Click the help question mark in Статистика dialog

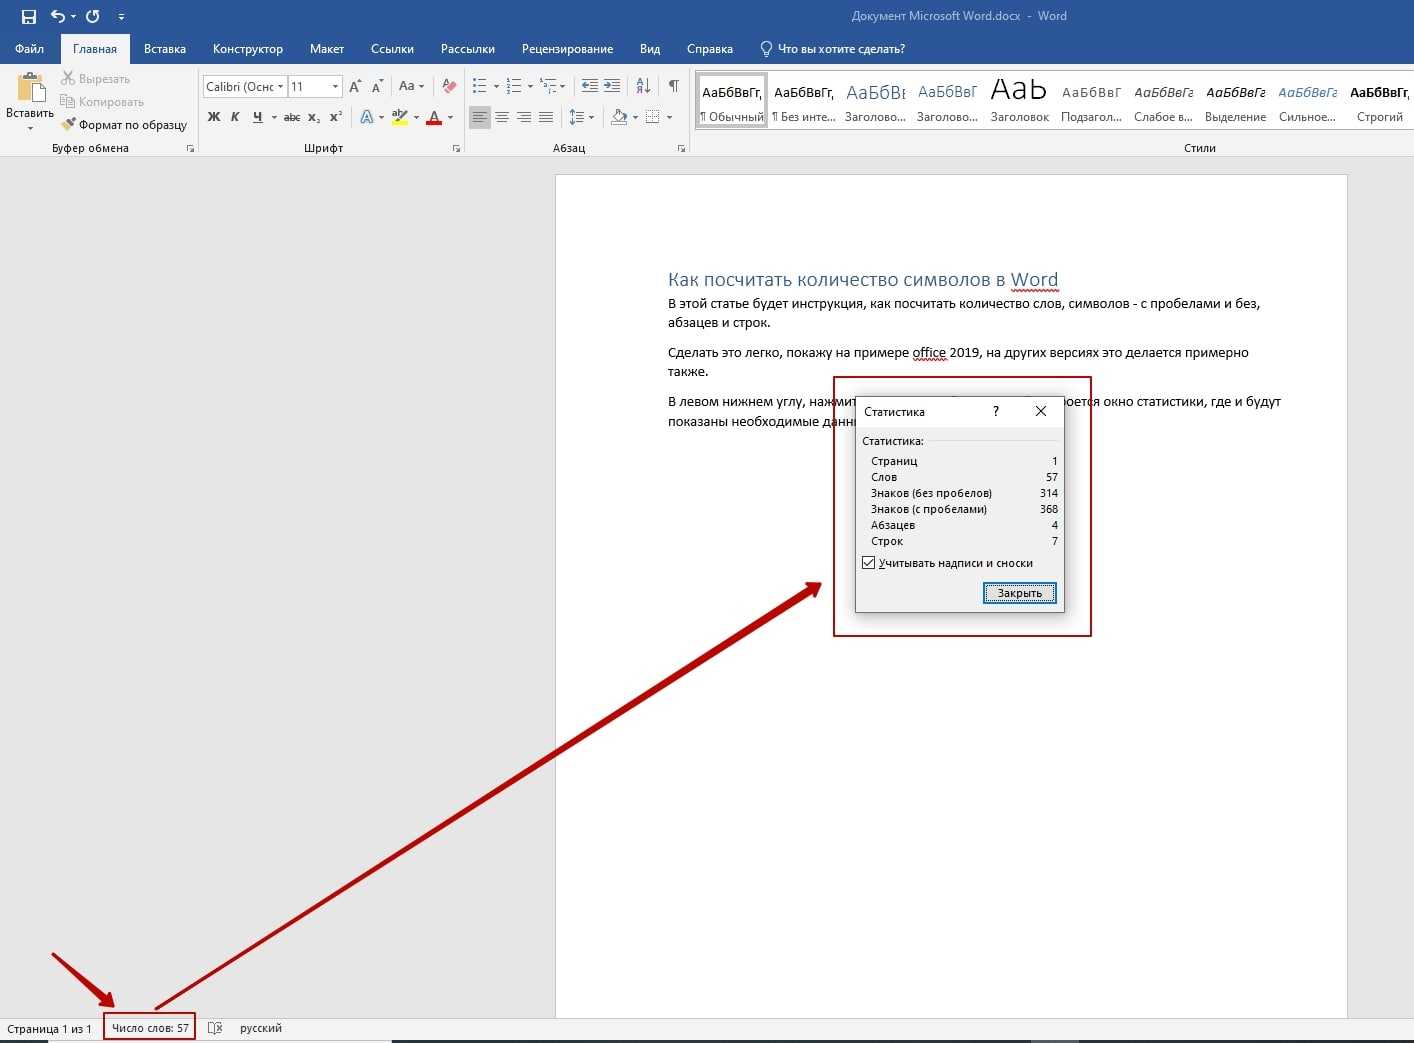click(x=996, y=411)
